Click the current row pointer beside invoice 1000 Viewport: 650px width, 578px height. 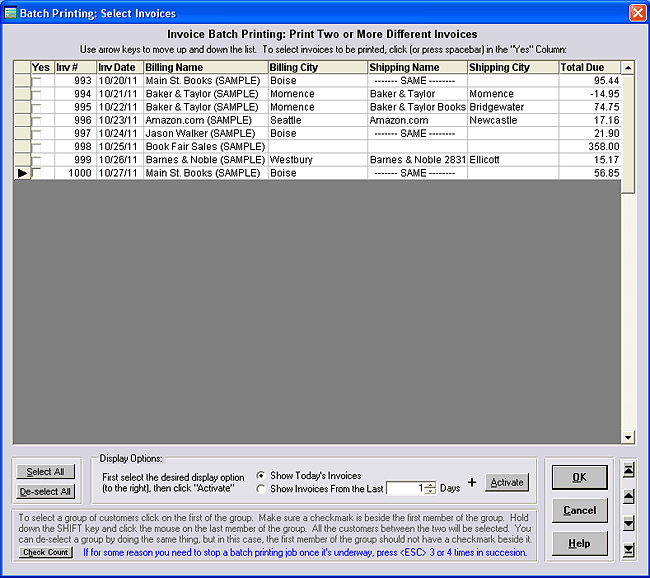21,173
